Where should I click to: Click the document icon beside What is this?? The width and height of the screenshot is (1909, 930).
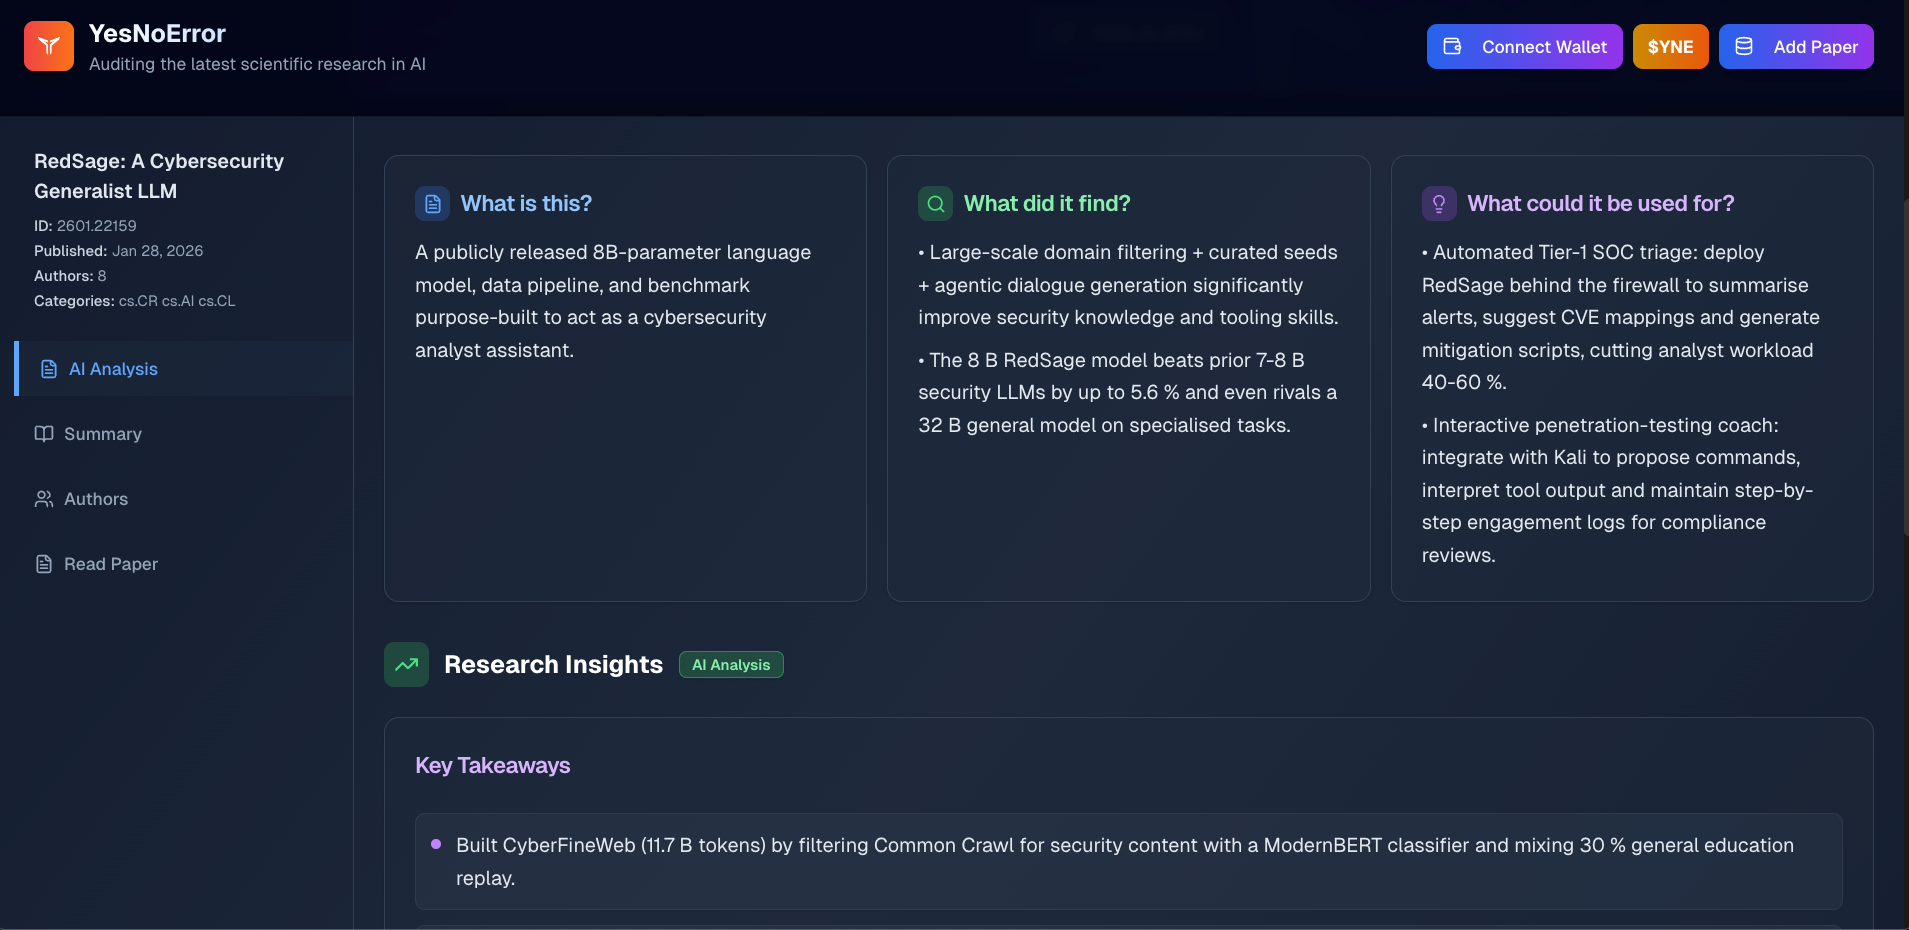click(433, 204)
